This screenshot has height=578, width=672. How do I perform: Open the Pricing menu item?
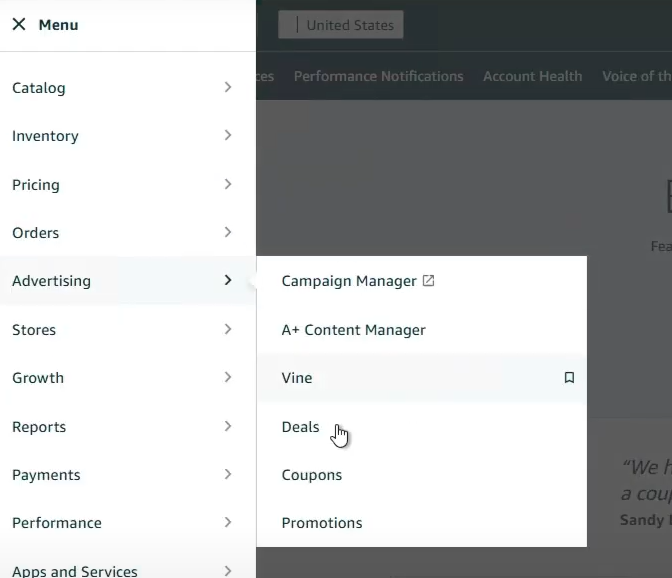[x=128, y=184]
